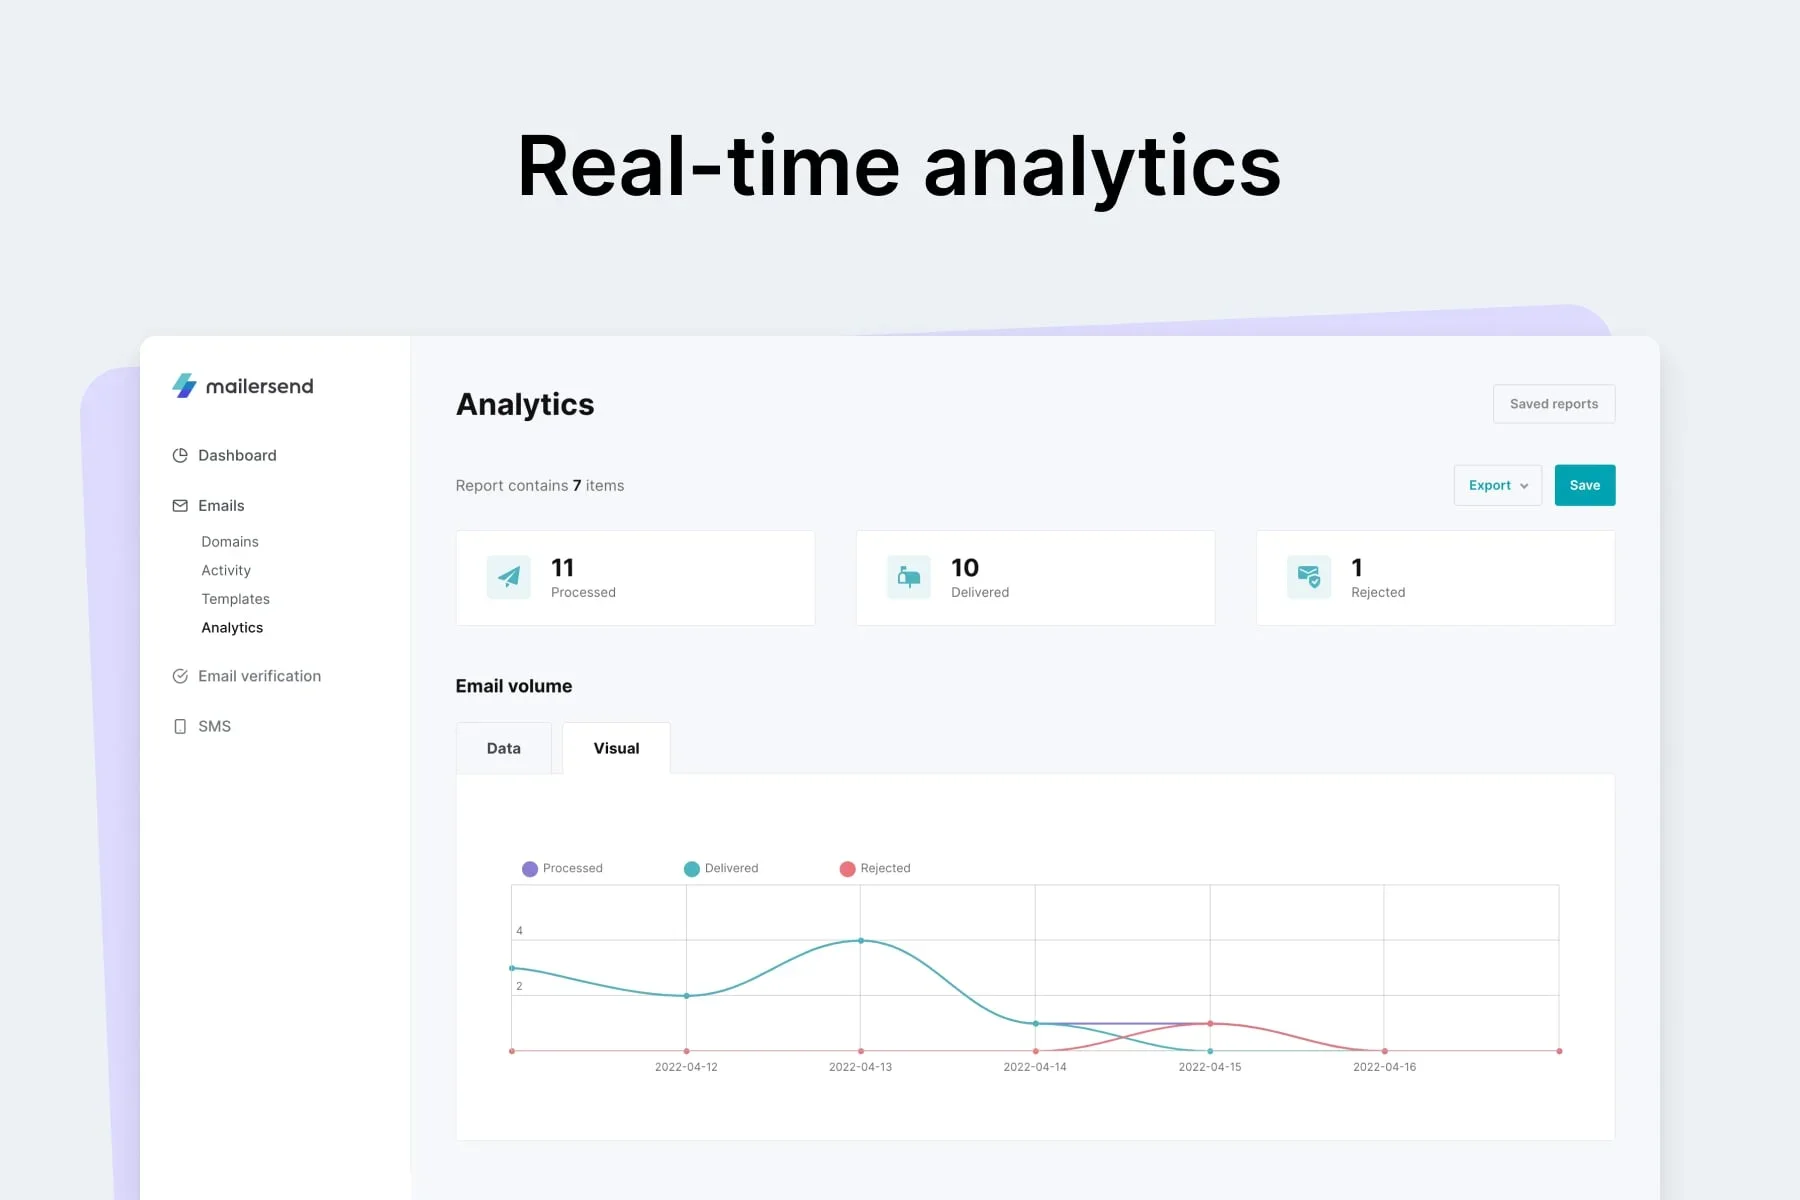This screenshot has height=1200, width=1800.
Task: Open Templates in sidebar
Action: pos(235,599)
